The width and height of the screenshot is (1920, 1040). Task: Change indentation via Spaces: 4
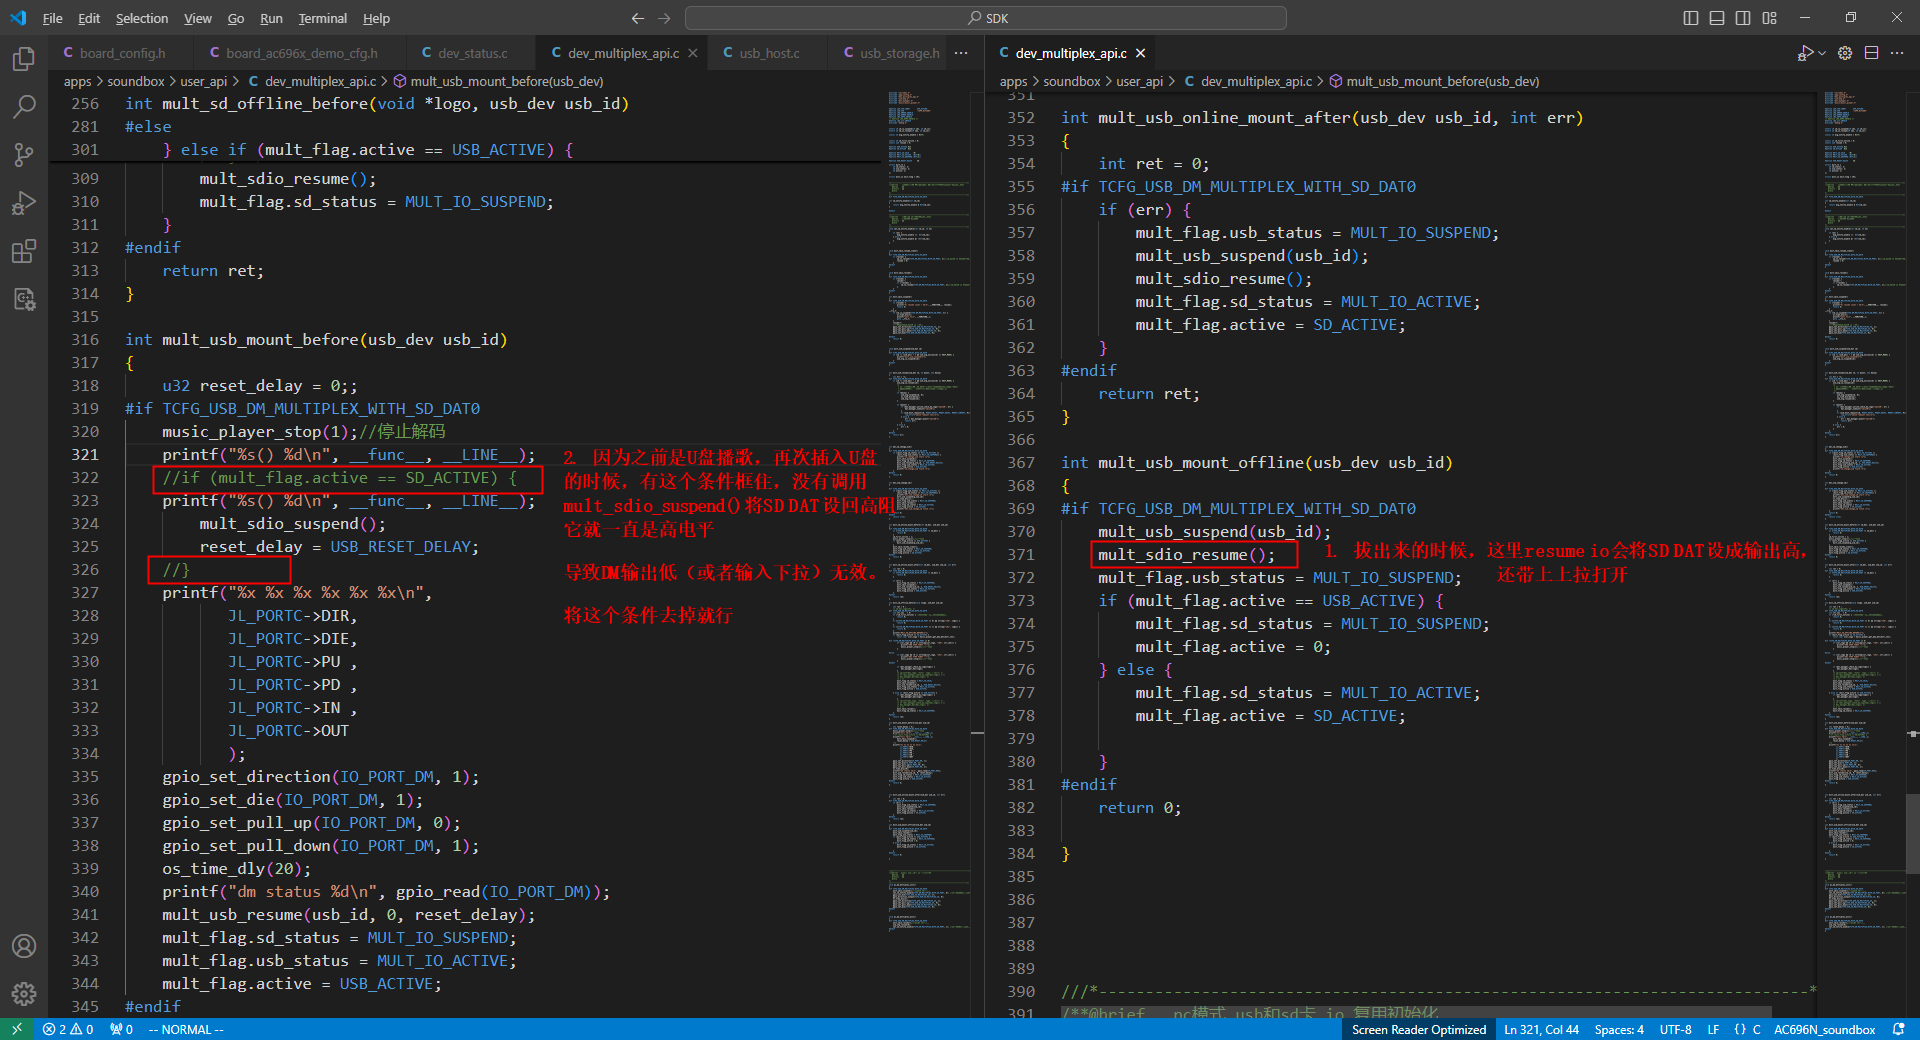(x=1619, y=1029)
